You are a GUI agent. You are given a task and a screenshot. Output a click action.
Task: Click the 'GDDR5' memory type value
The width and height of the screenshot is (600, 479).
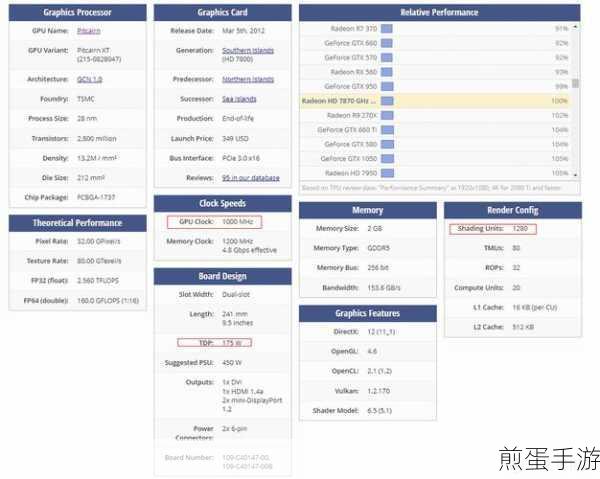[378, 248]
